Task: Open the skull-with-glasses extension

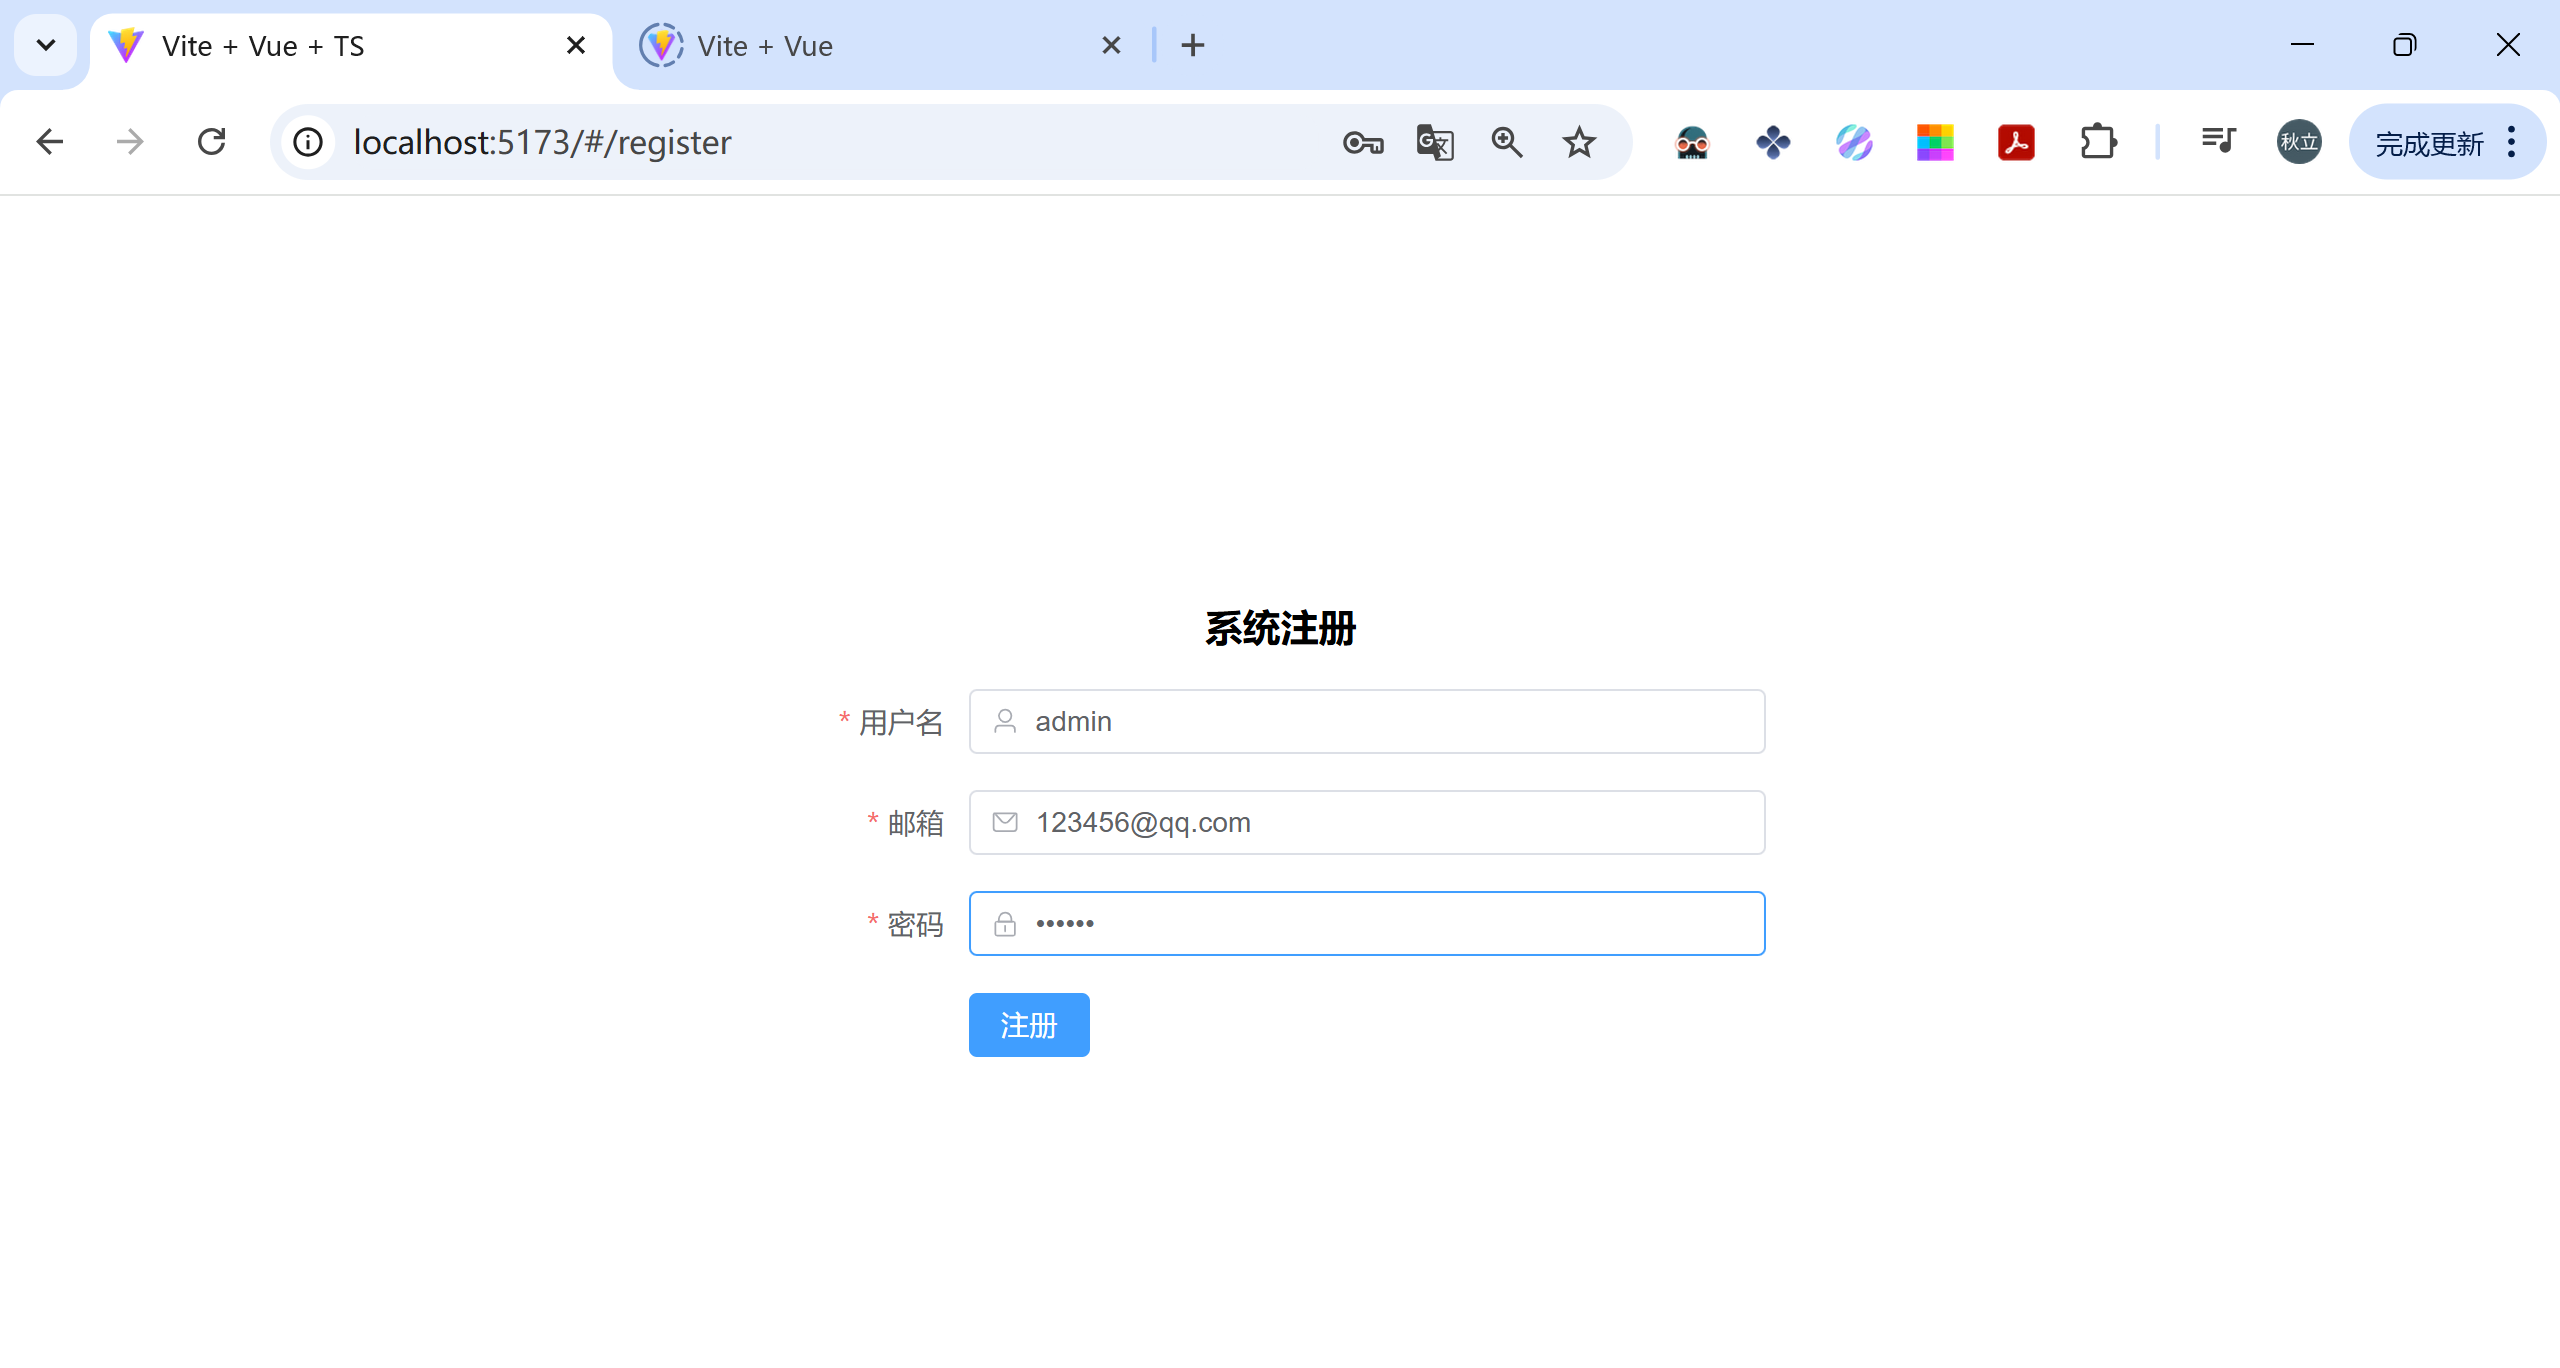Action: tap(1693, 142)
